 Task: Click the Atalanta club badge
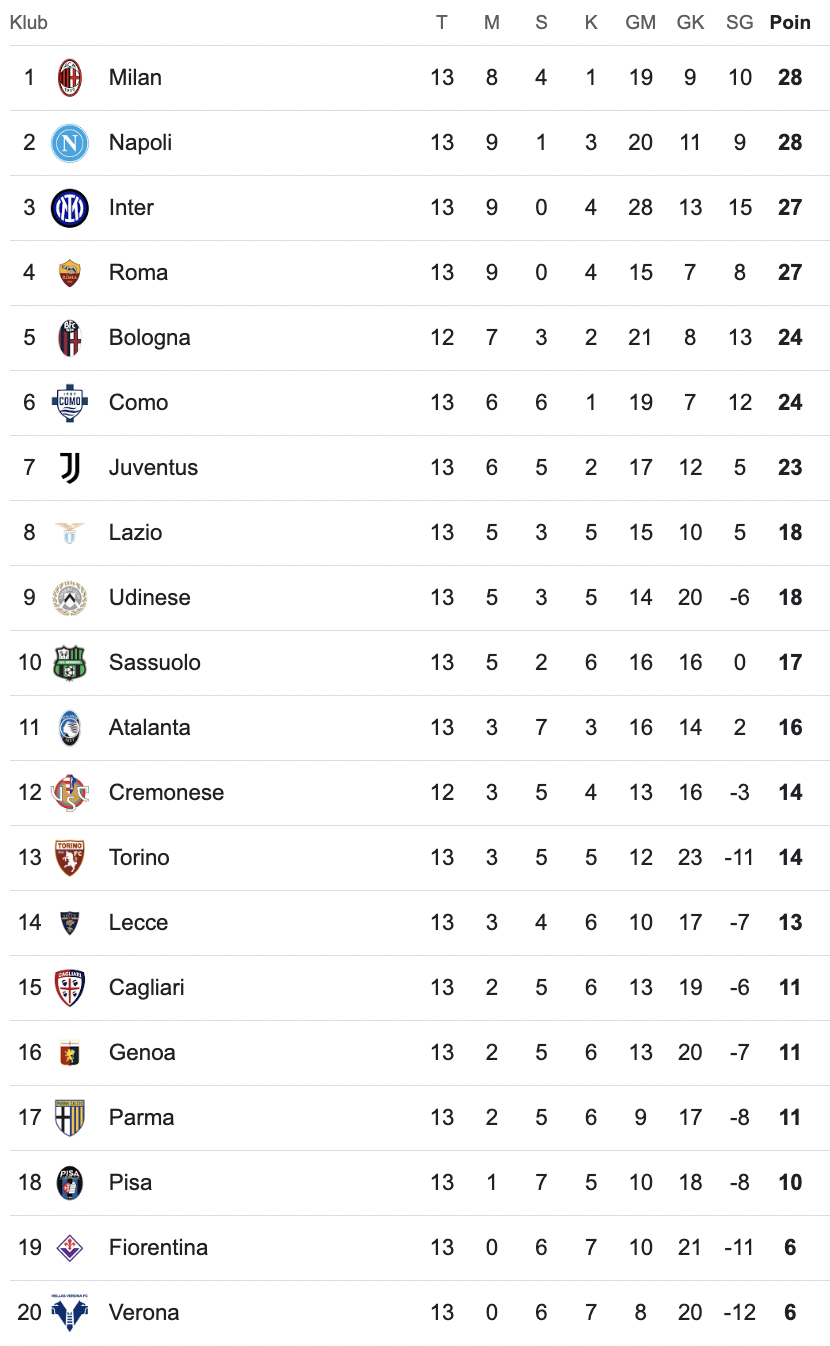[x=70, y=728]
